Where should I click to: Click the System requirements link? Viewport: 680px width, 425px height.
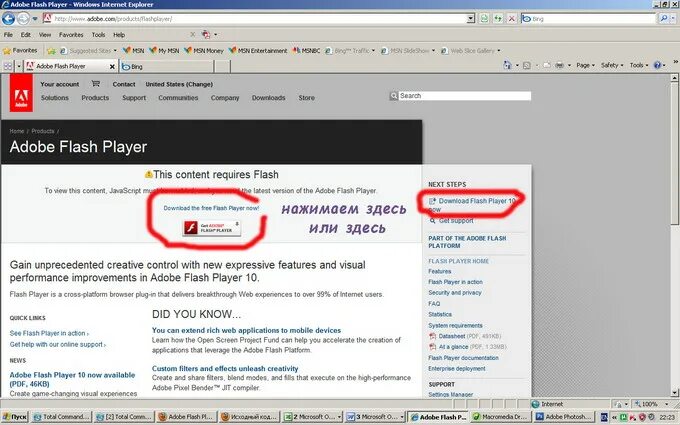[455, 326]
